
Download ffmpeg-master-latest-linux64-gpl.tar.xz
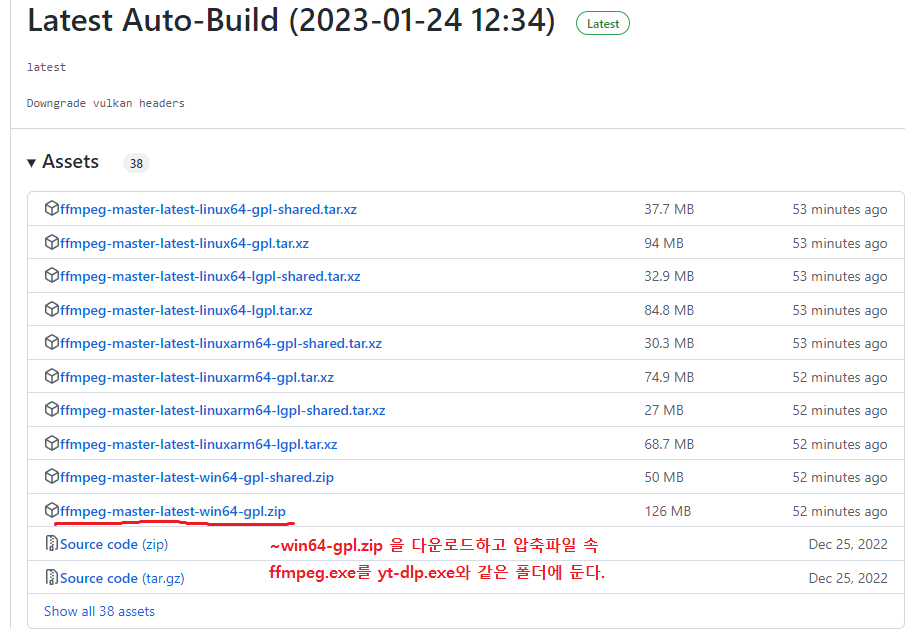(x=184, y=243)
